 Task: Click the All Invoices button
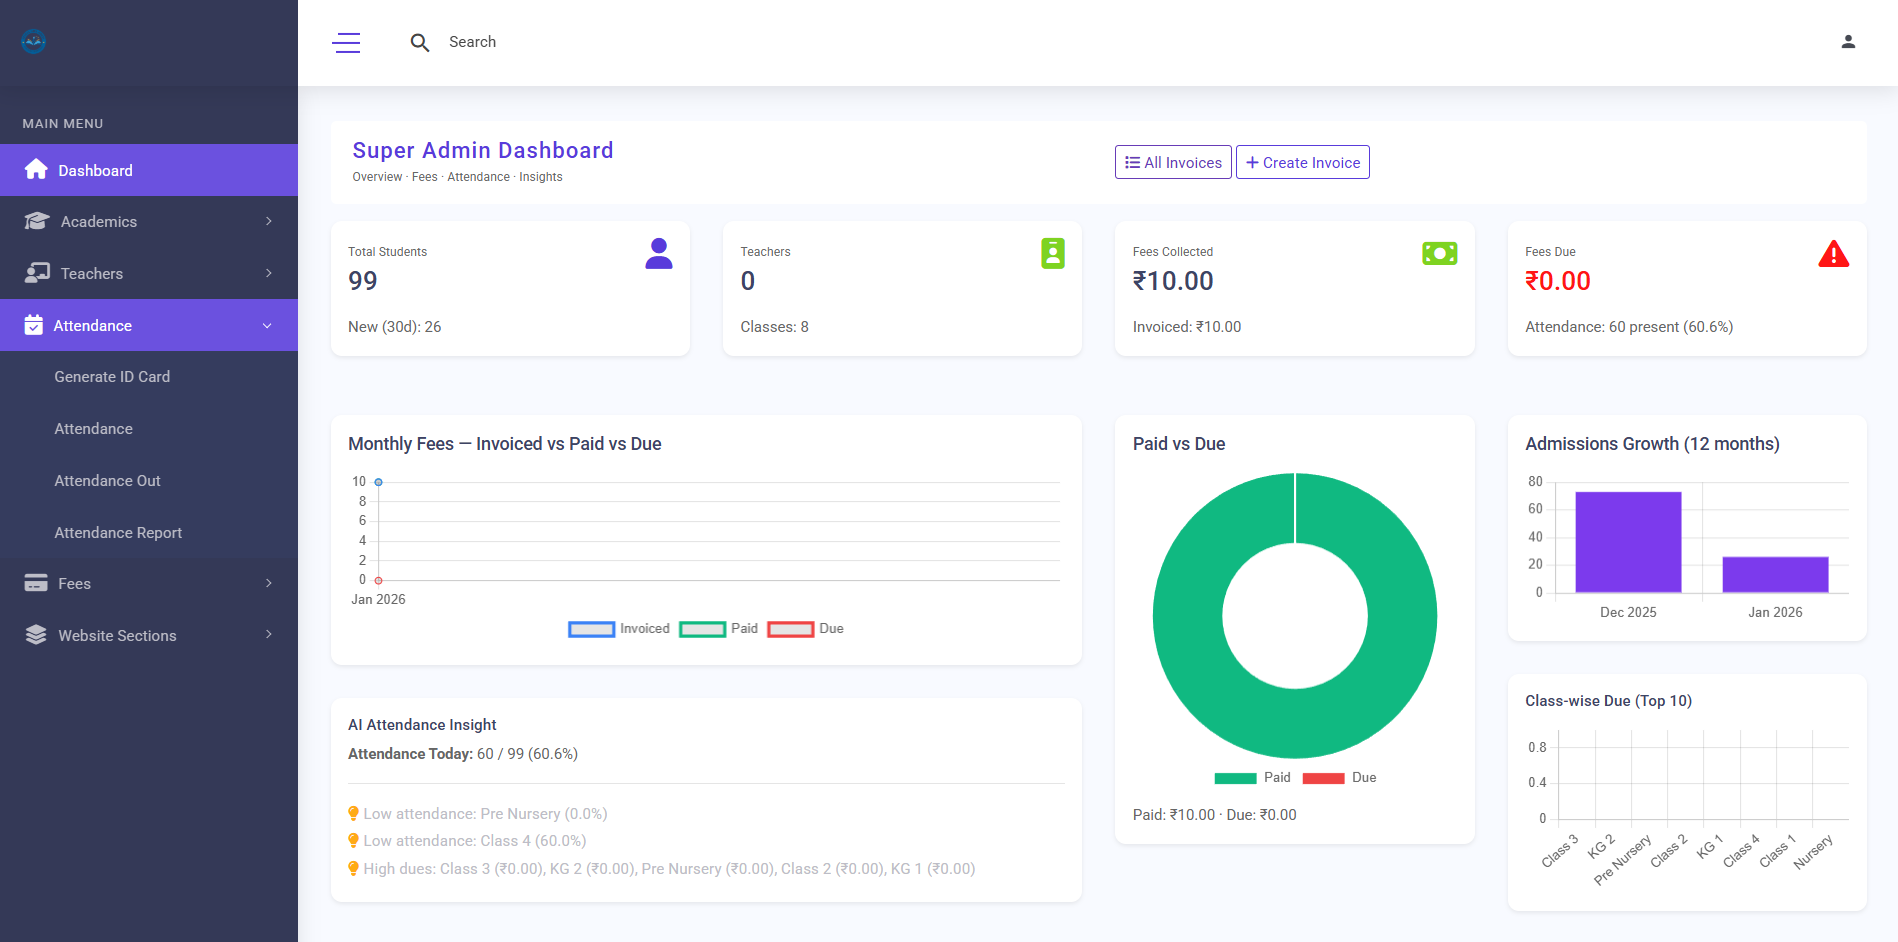(1173, 163)
